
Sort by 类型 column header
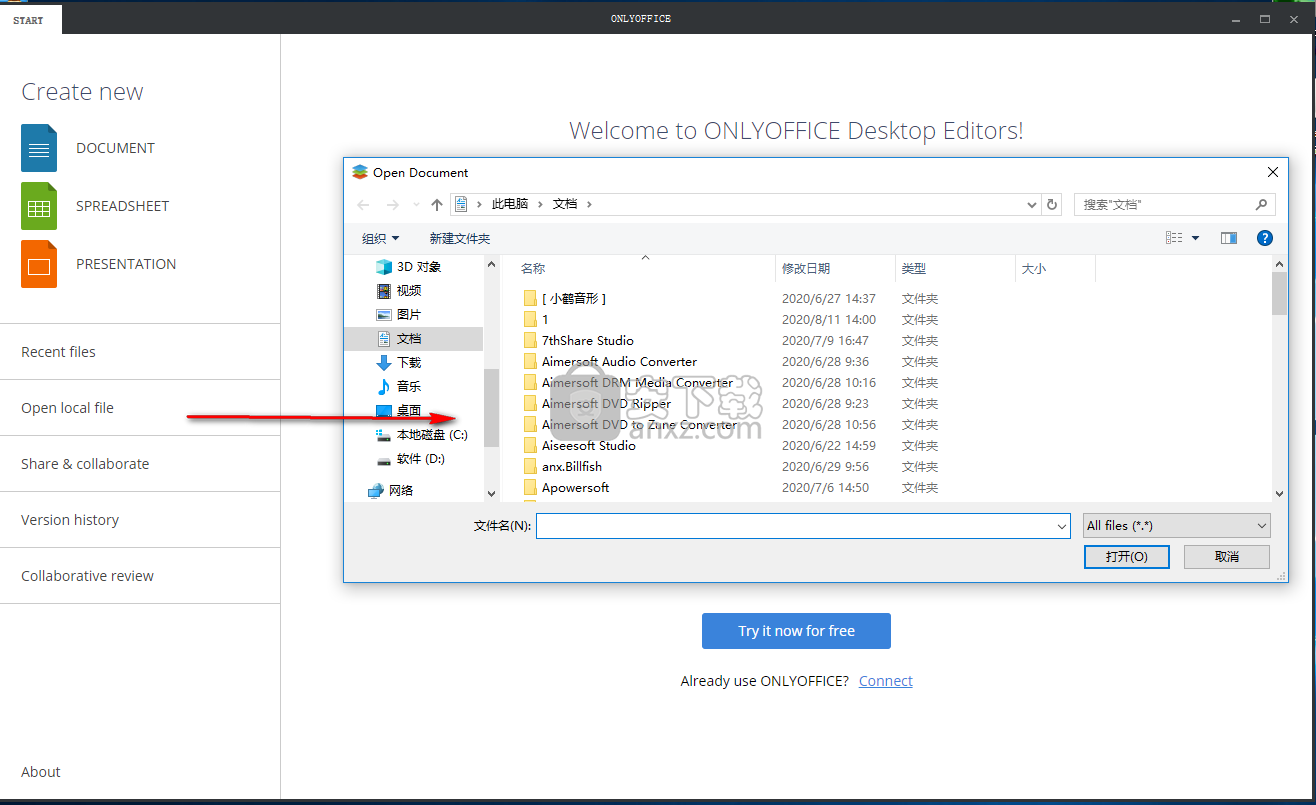click(x=914, y=269)
